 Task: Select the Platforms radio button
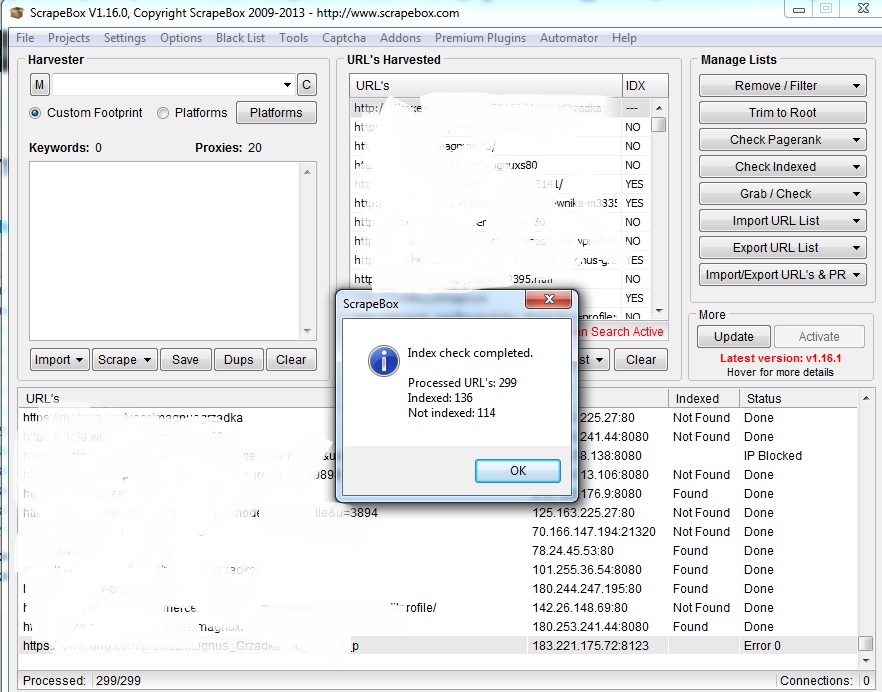click(x=163, y=113)
